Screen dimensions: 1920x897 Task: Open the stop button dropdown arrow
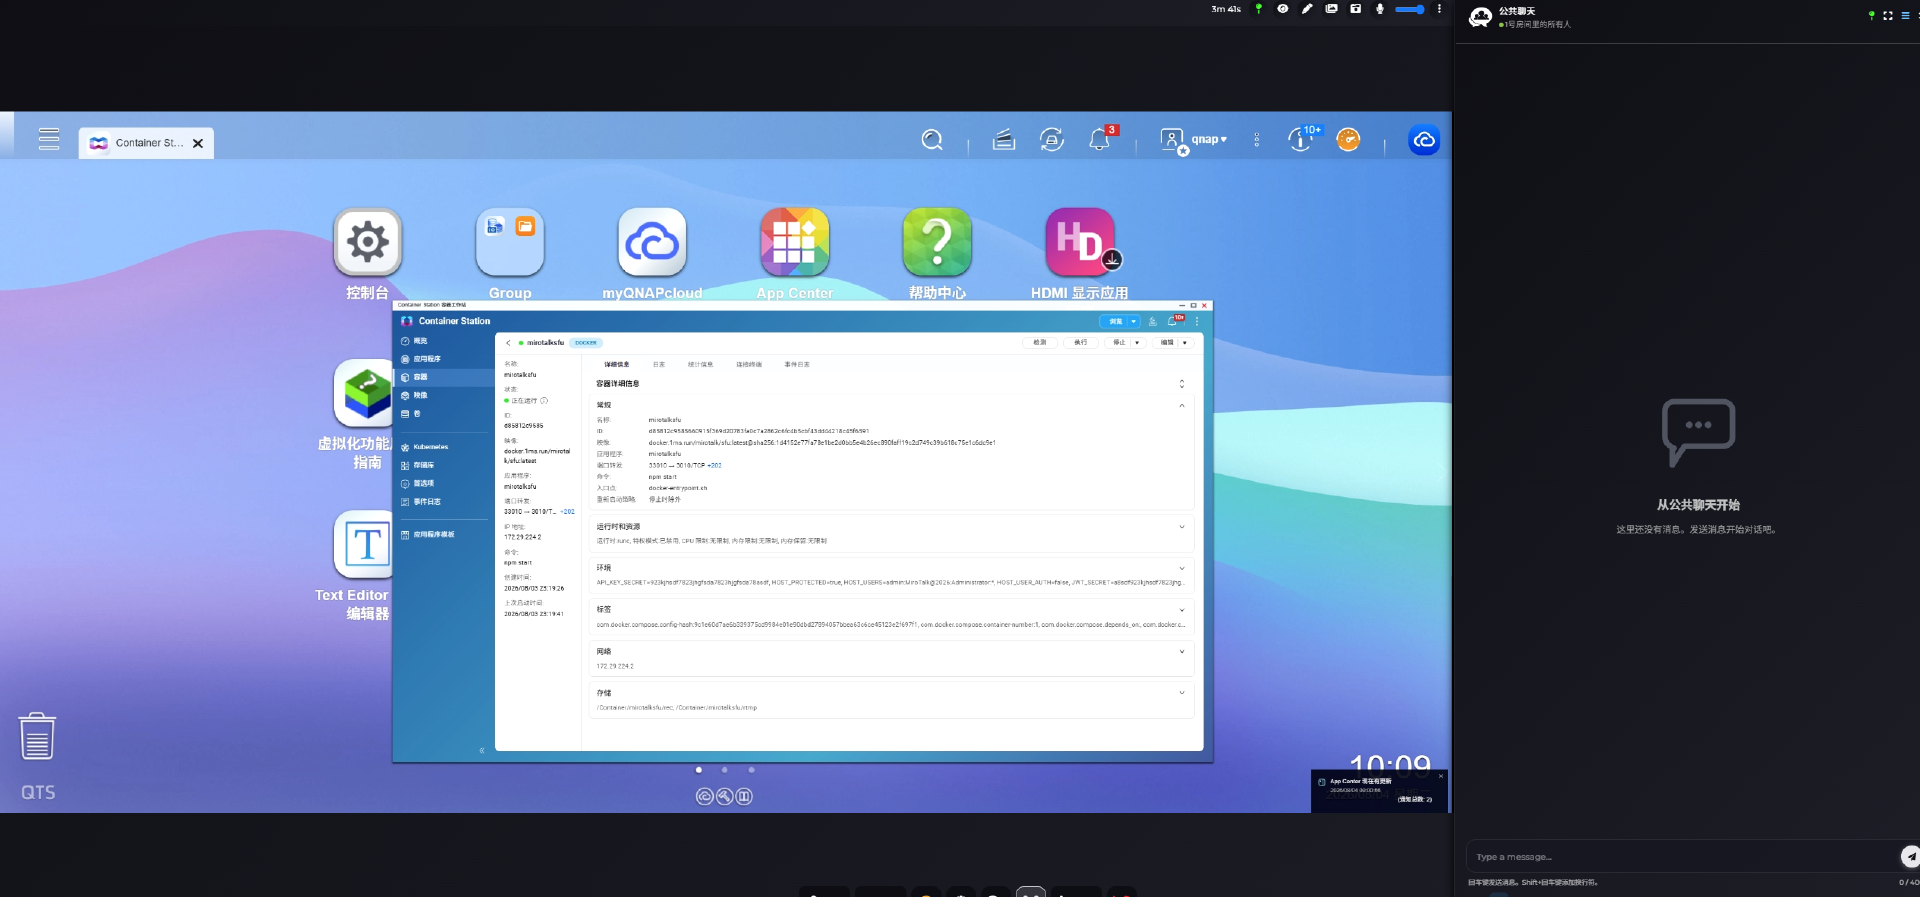pyautogui.click(x=1137, y=342)
